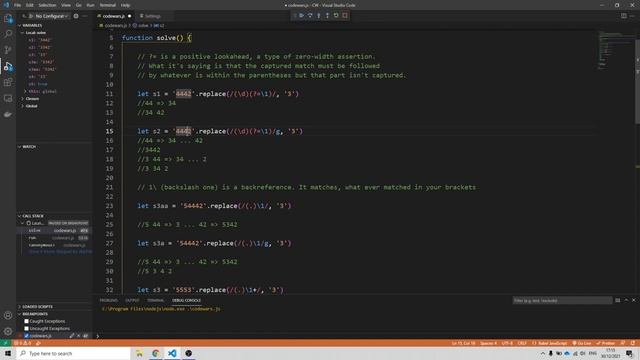Open the Run menu

pyautogui.click(x=91, y=5)
